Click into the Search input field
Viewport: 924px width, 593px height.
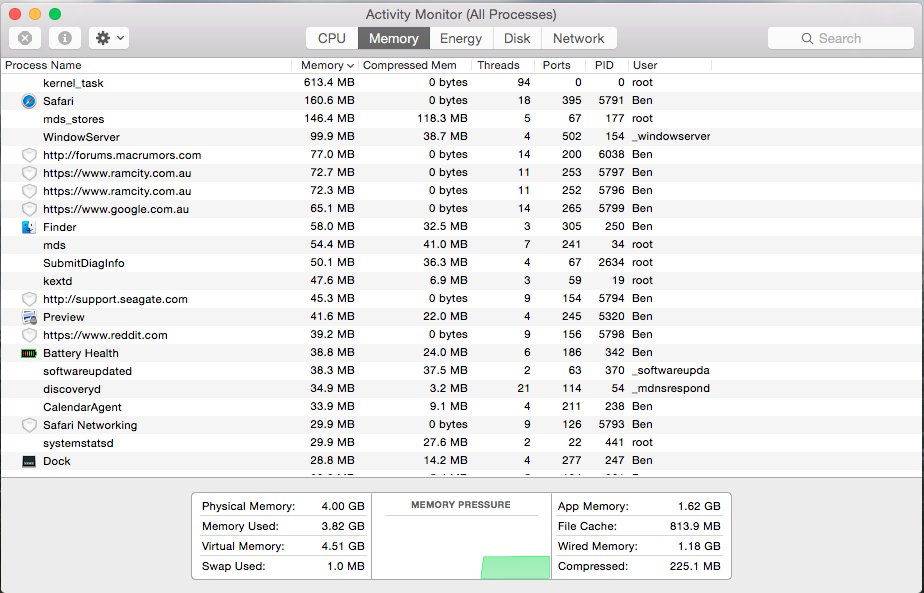(x=840, y=38)
